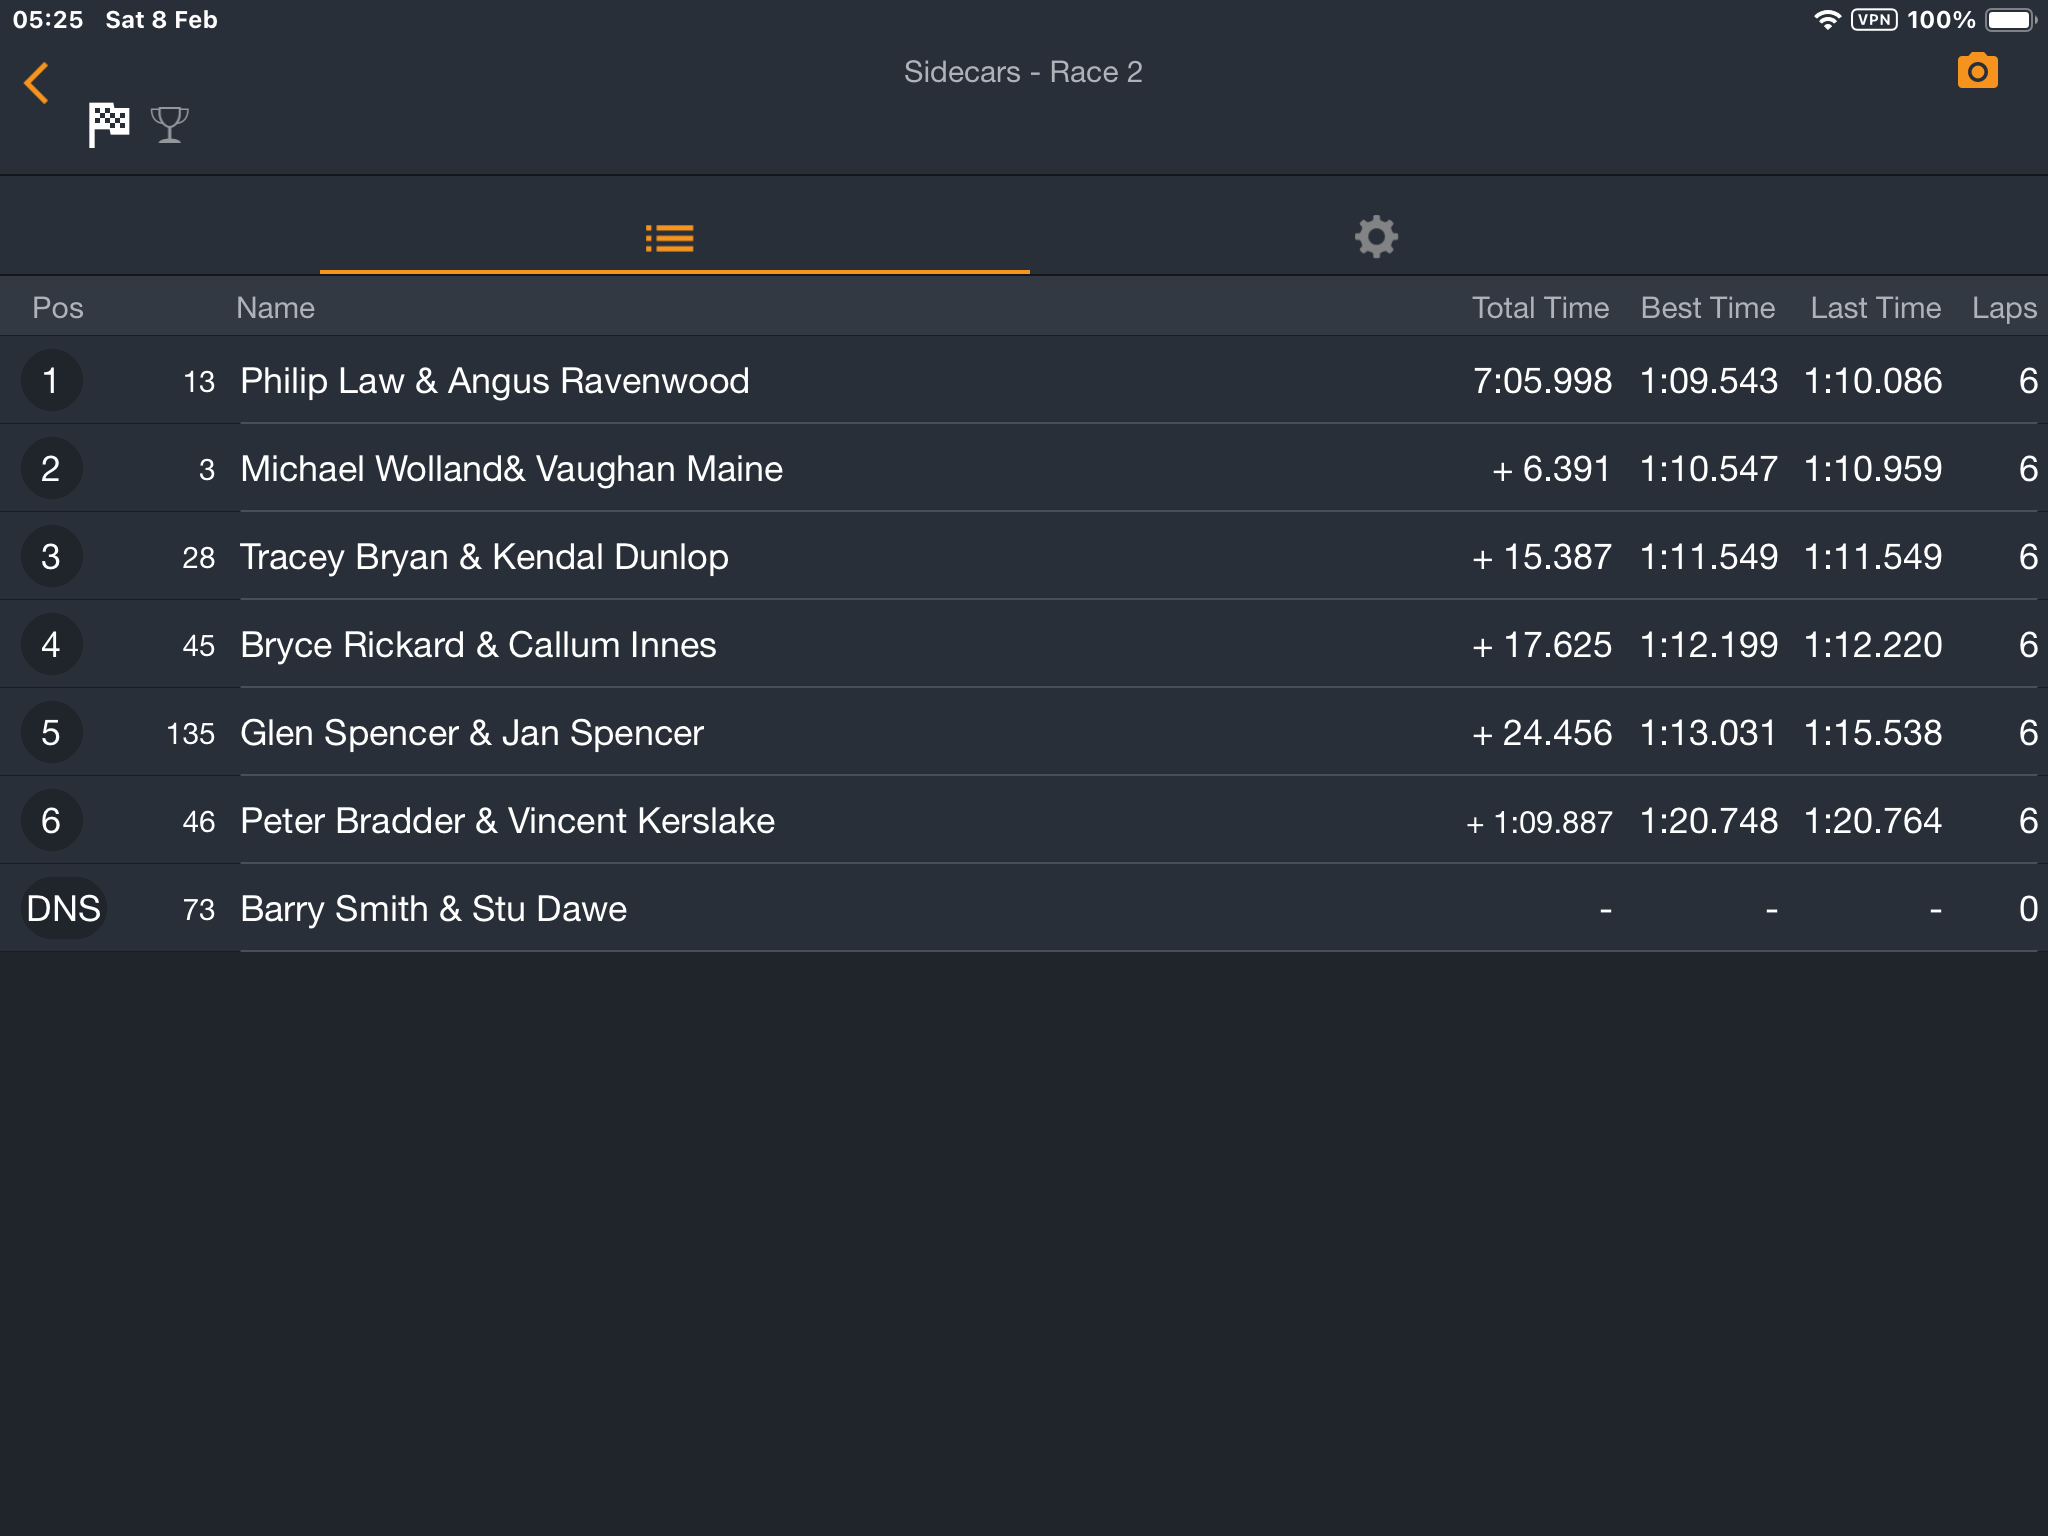This screenshot has width=2048, height=1536.
Task: Open Bryce Rickard & Callum Innes row
Action: click(x=1024, y=645)
